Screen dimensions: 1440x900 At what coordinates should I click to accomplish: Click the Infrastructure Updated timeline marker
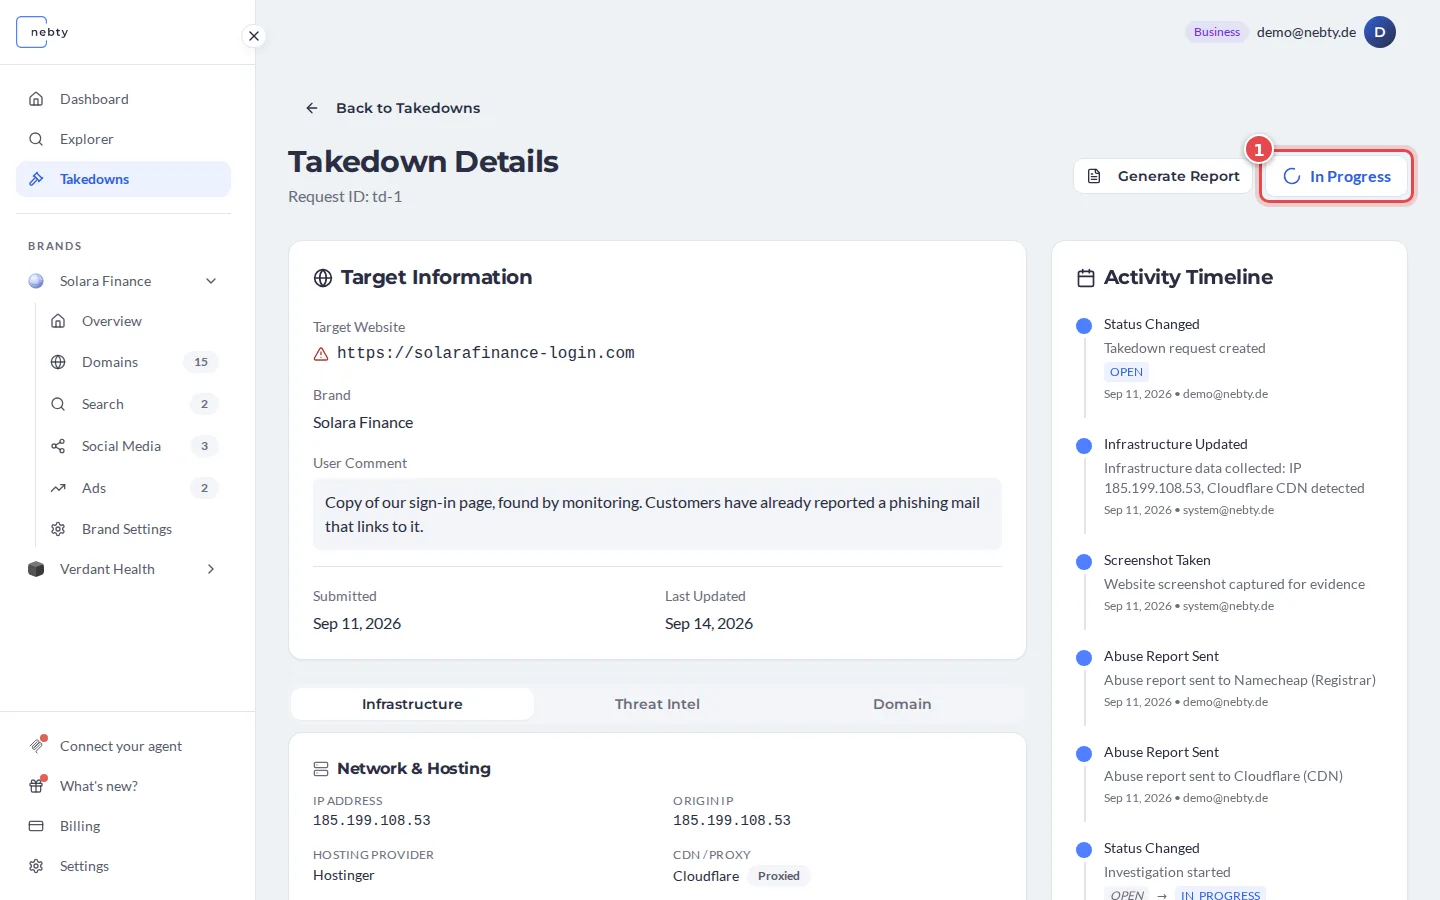[x=1084, y=446]
